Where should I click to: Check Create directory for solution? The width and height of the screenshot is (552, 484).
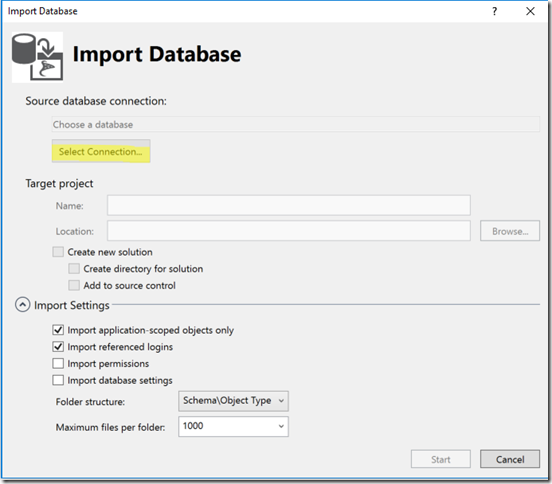(74, 269)
